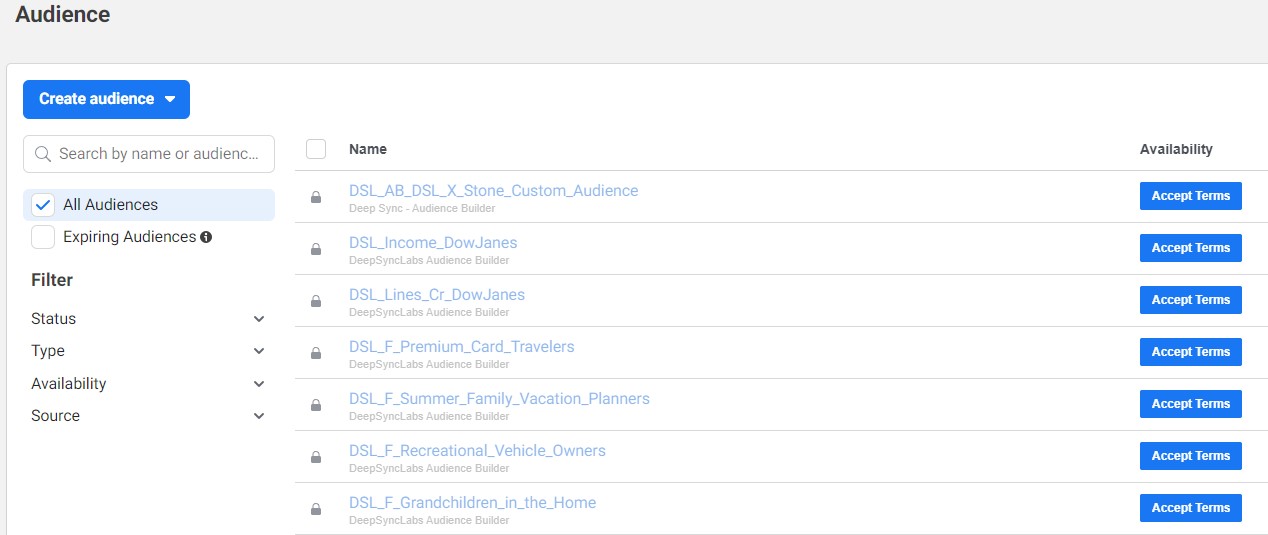Click lock icon beside DSL_F_Recreational_Vehicle_Owners
This screenshot has width=1268, height=535.
[x=316, y=457]
